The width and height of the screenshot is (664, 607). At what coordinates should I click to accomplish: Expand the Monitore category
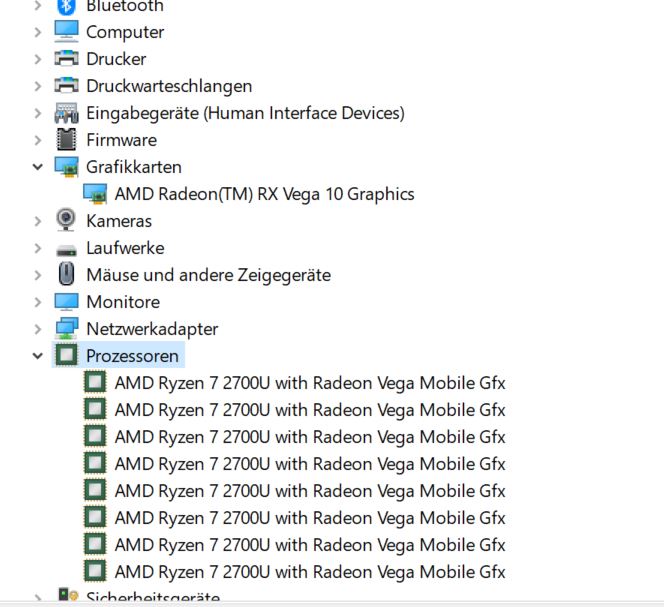[x=38, y=302]
